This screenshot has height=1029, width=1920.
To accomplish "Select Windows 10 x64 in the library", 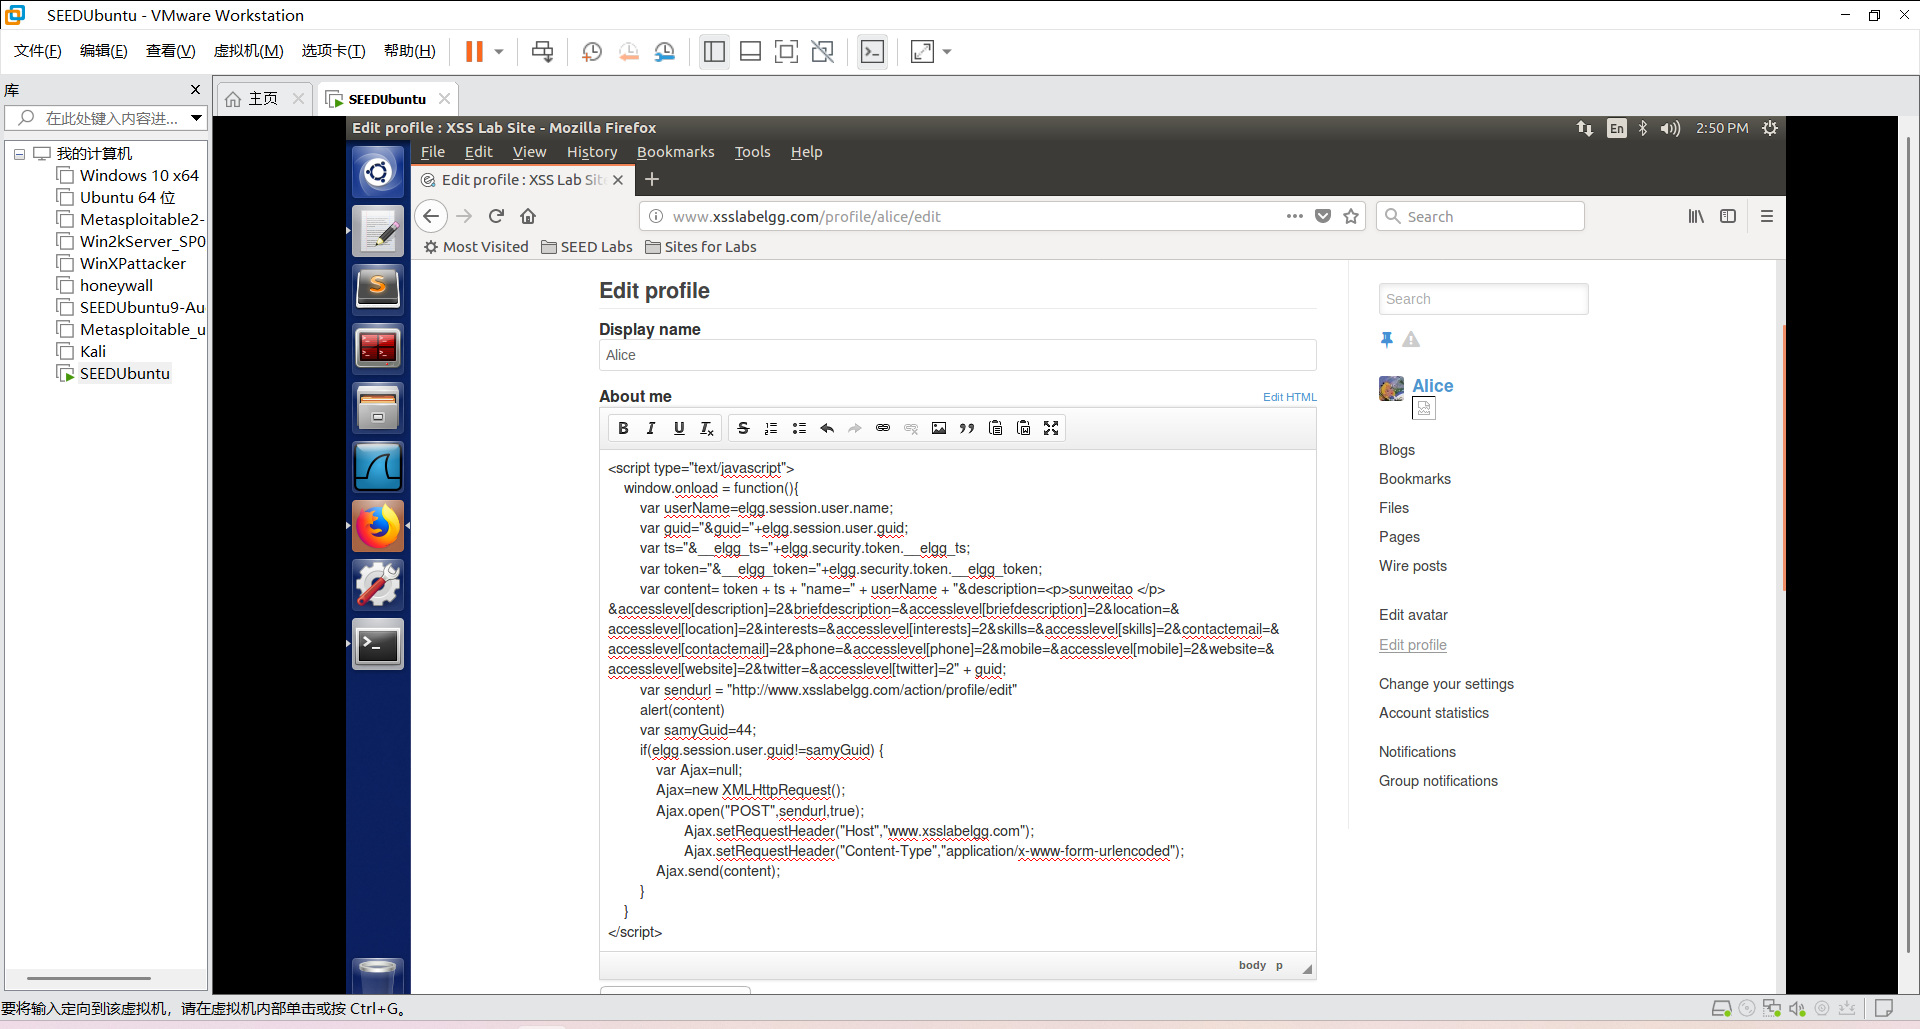I will click(x=139, y=175).
